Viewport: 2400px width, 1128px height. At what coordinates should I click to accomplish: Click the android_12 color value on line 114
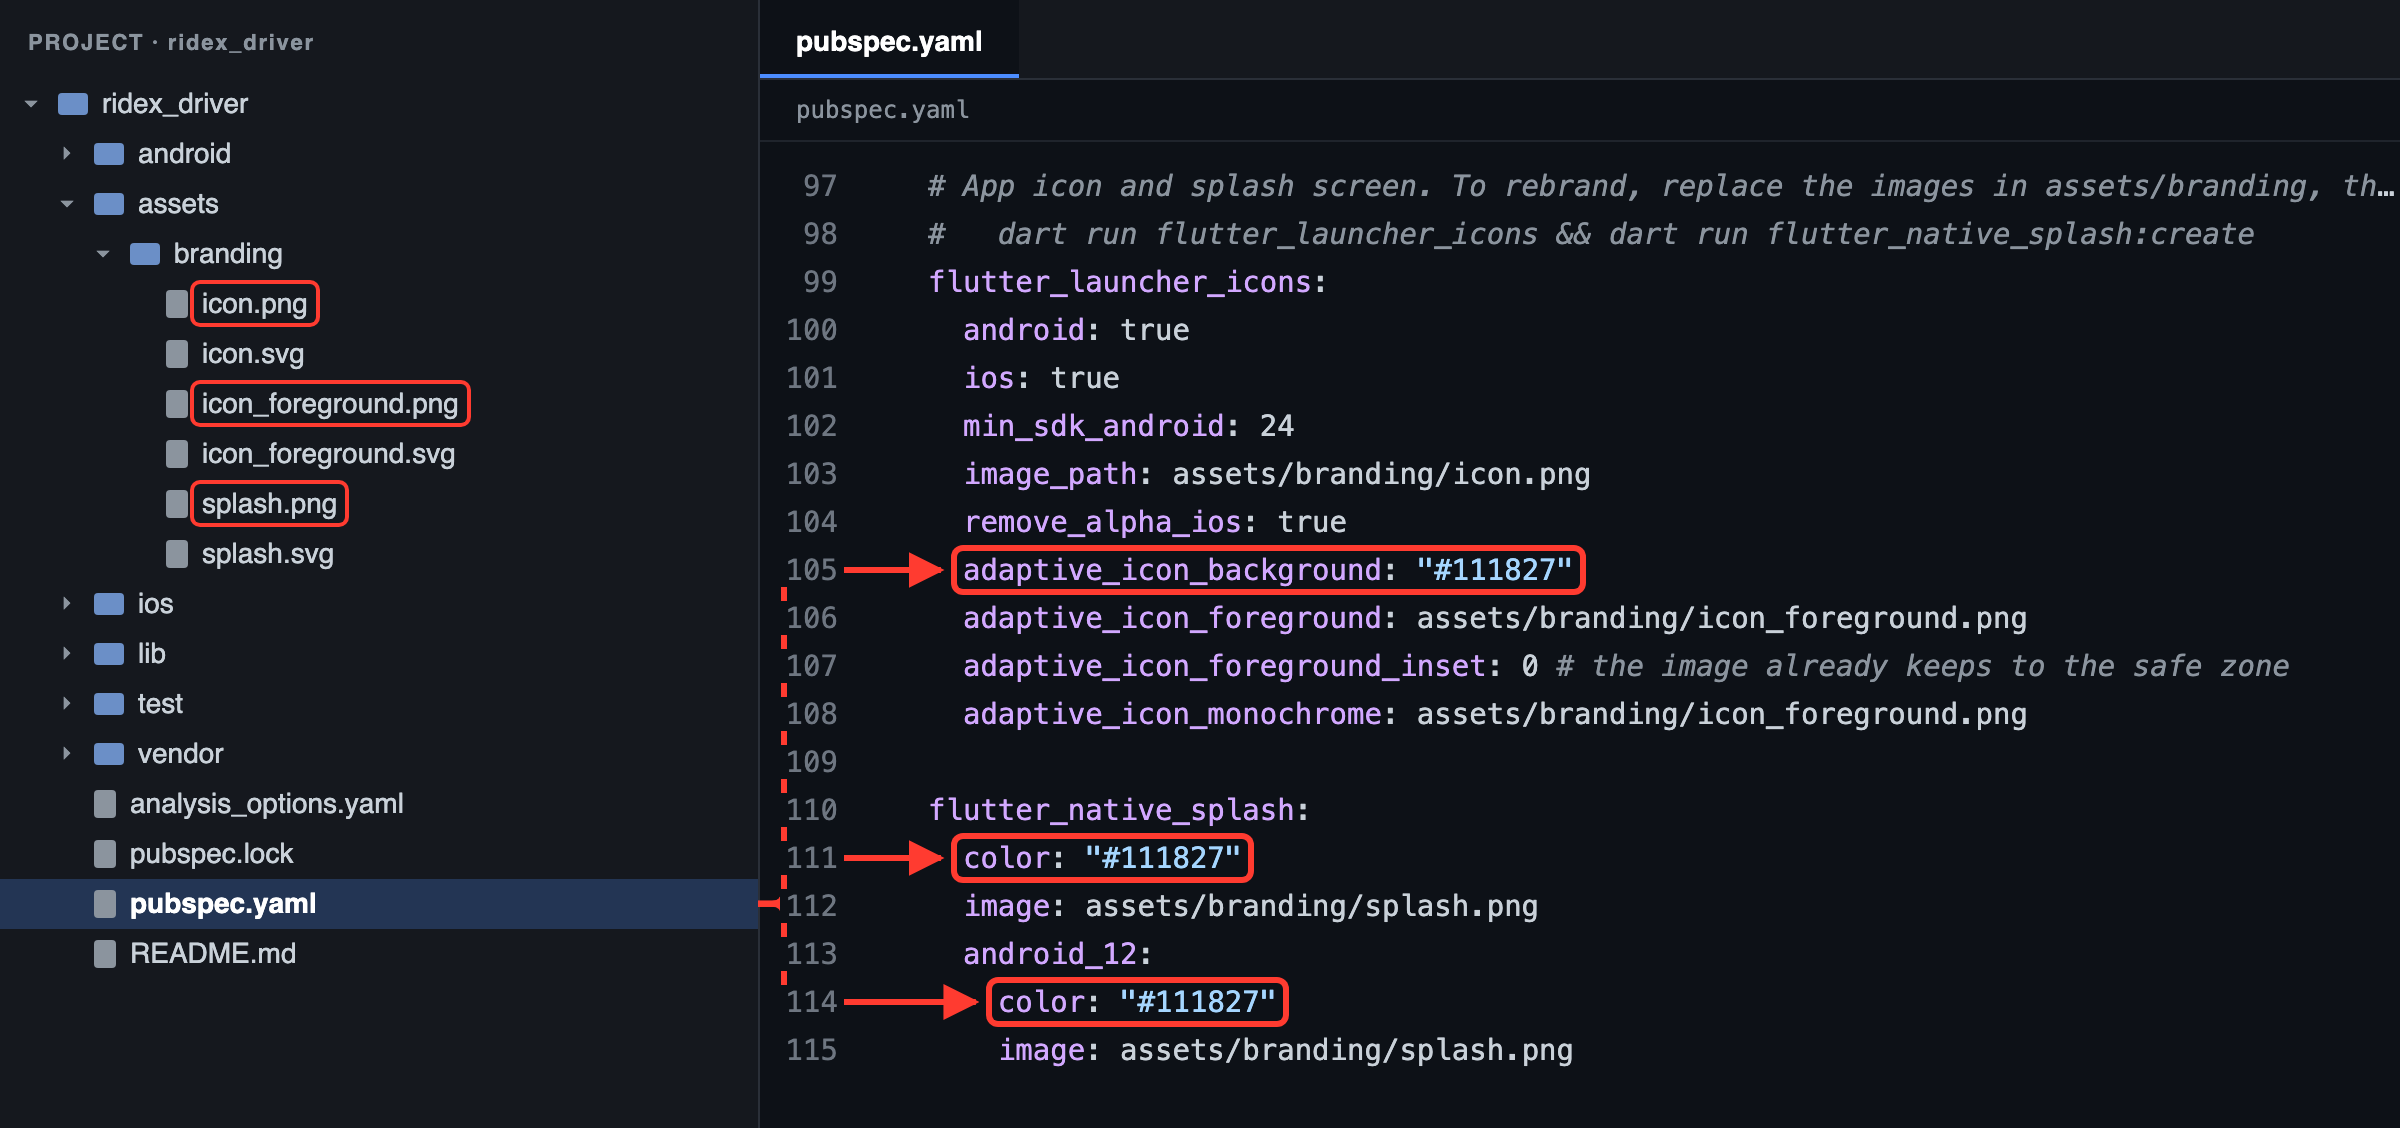point(1198,1002)
